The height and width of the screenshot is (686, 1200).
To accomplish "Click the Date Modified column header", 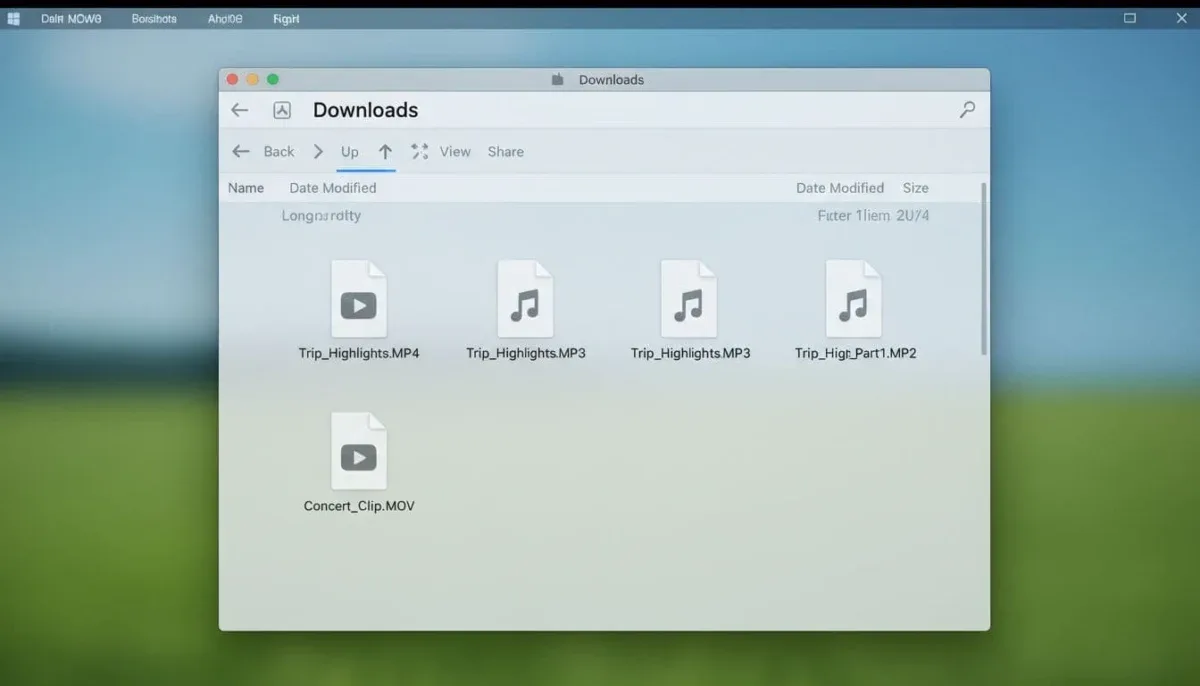I will coord(333,187).
